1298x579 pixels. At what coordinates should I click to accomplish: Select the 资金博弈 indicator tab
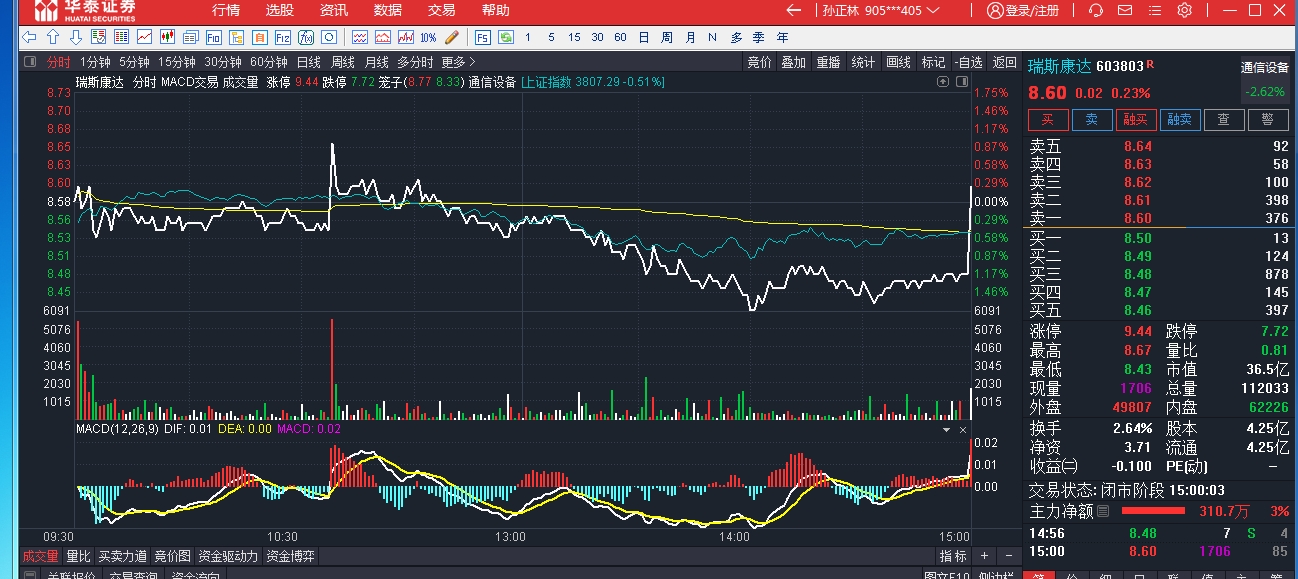(x=291, y=556)
